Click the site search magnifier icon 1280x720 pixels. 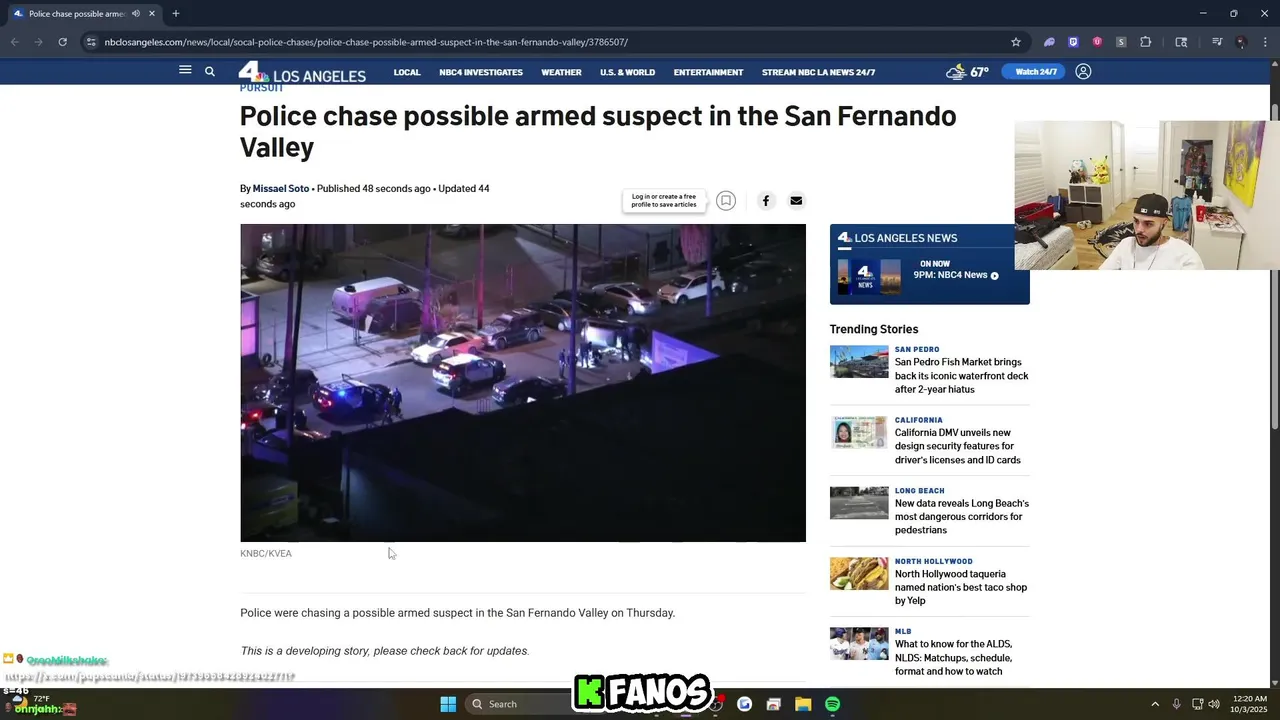tap(210, 71)
